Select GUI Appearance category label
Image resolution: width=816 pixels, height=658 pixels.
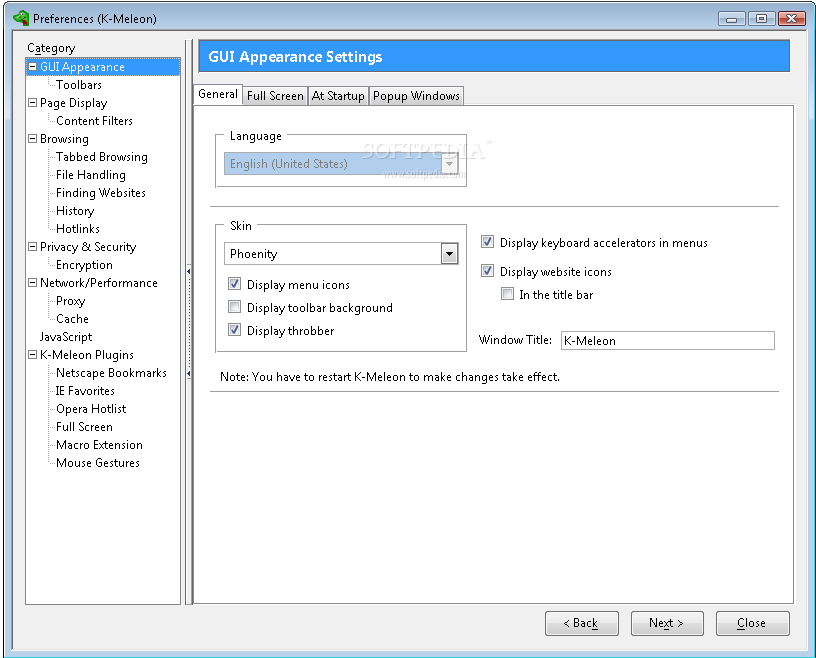click(x=82, y=67)
